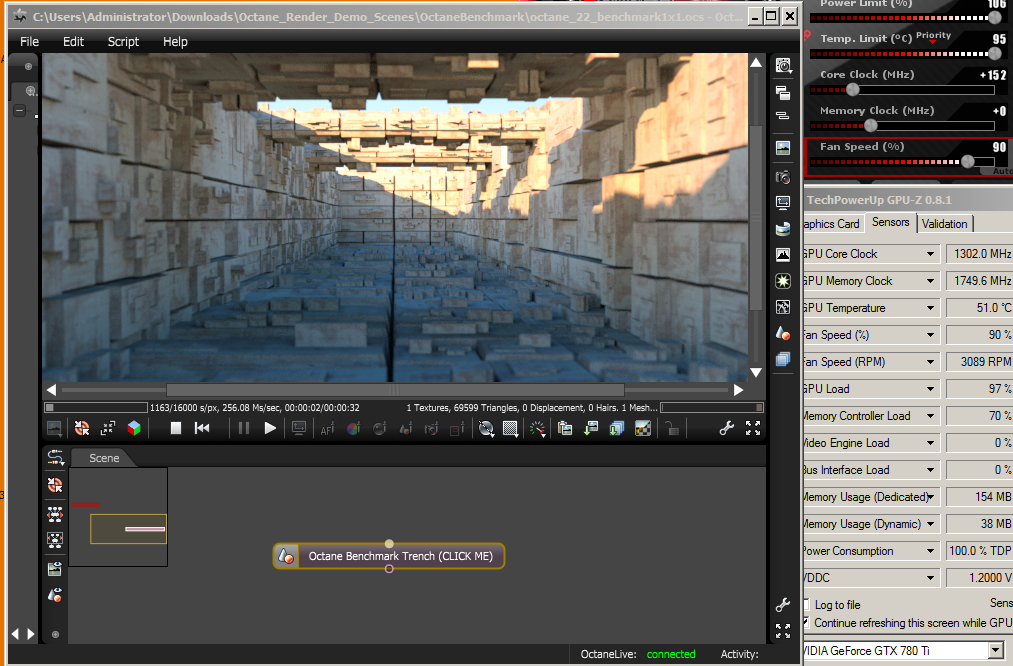Click the Memory Clock (MHz) slider handle
Screen dimensions: 1013x666
coord(871,125)
